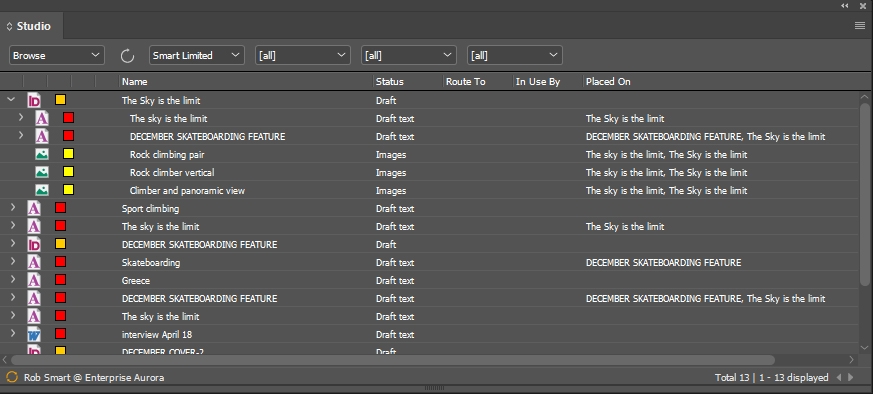This screenshot has width=873, height=394.
Task: Collapse the panel with the double-arrow icon
Action: coord(845,5)
